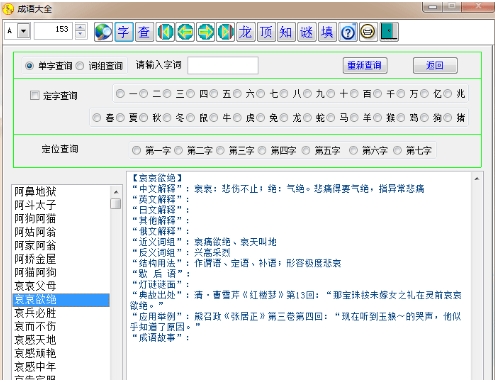Image resolution: width=495 pixels, height=382 pixels.
Task: Select the 第六字 position radio
Action: [353, 151]
